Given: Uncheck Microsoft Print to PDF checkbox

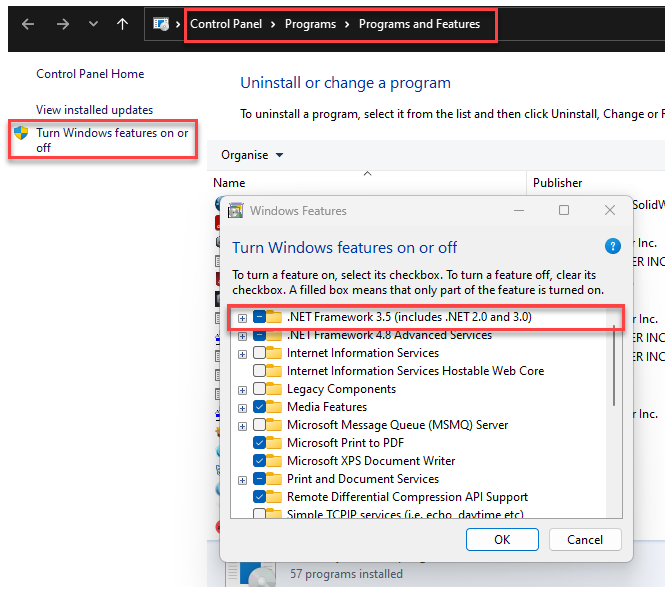Looking at the screenshot, I should click(x=259, y=443).
